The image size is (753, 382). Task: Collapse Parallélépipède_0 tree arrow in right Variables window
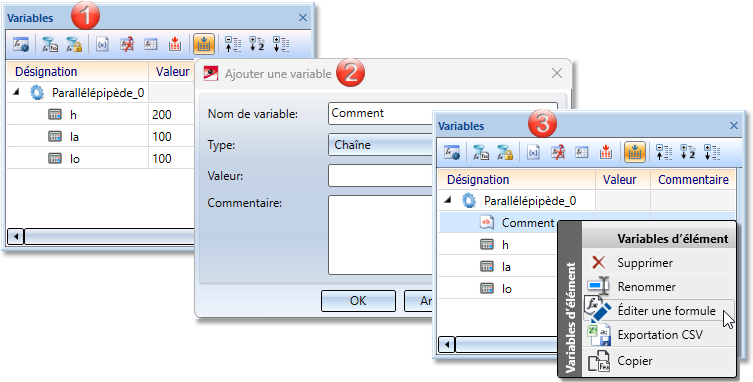tap(448, 200)
